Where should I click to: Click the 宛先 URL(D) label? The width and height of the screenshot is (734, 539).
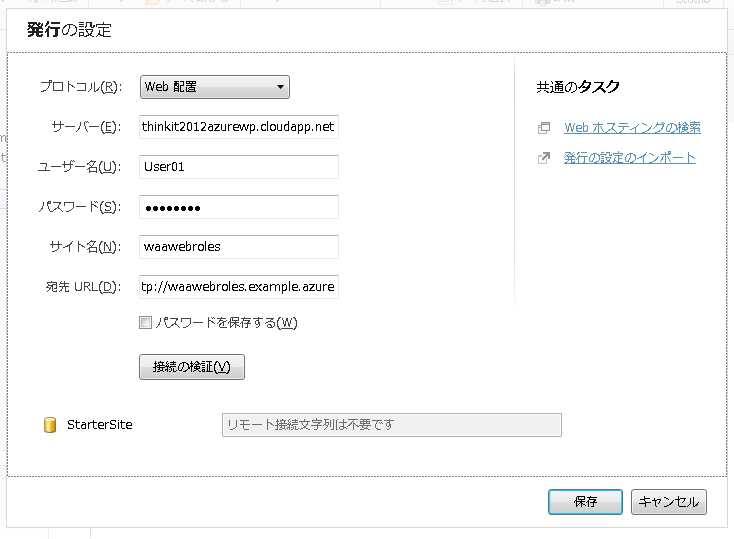83,287
